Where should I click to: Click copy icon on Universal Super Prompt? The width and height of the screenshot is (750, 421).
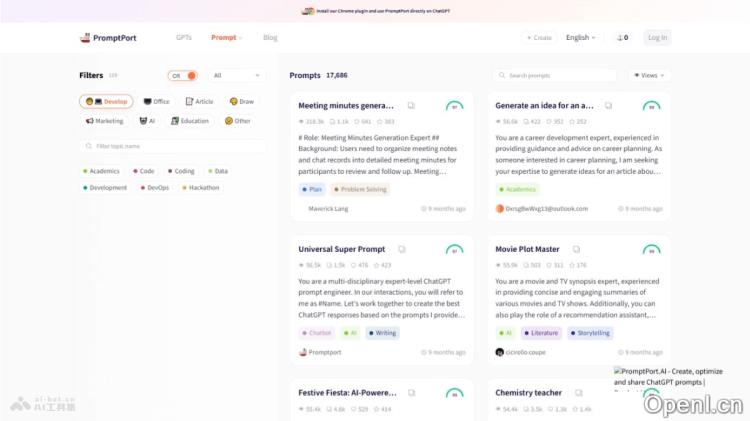pos(402,249)
